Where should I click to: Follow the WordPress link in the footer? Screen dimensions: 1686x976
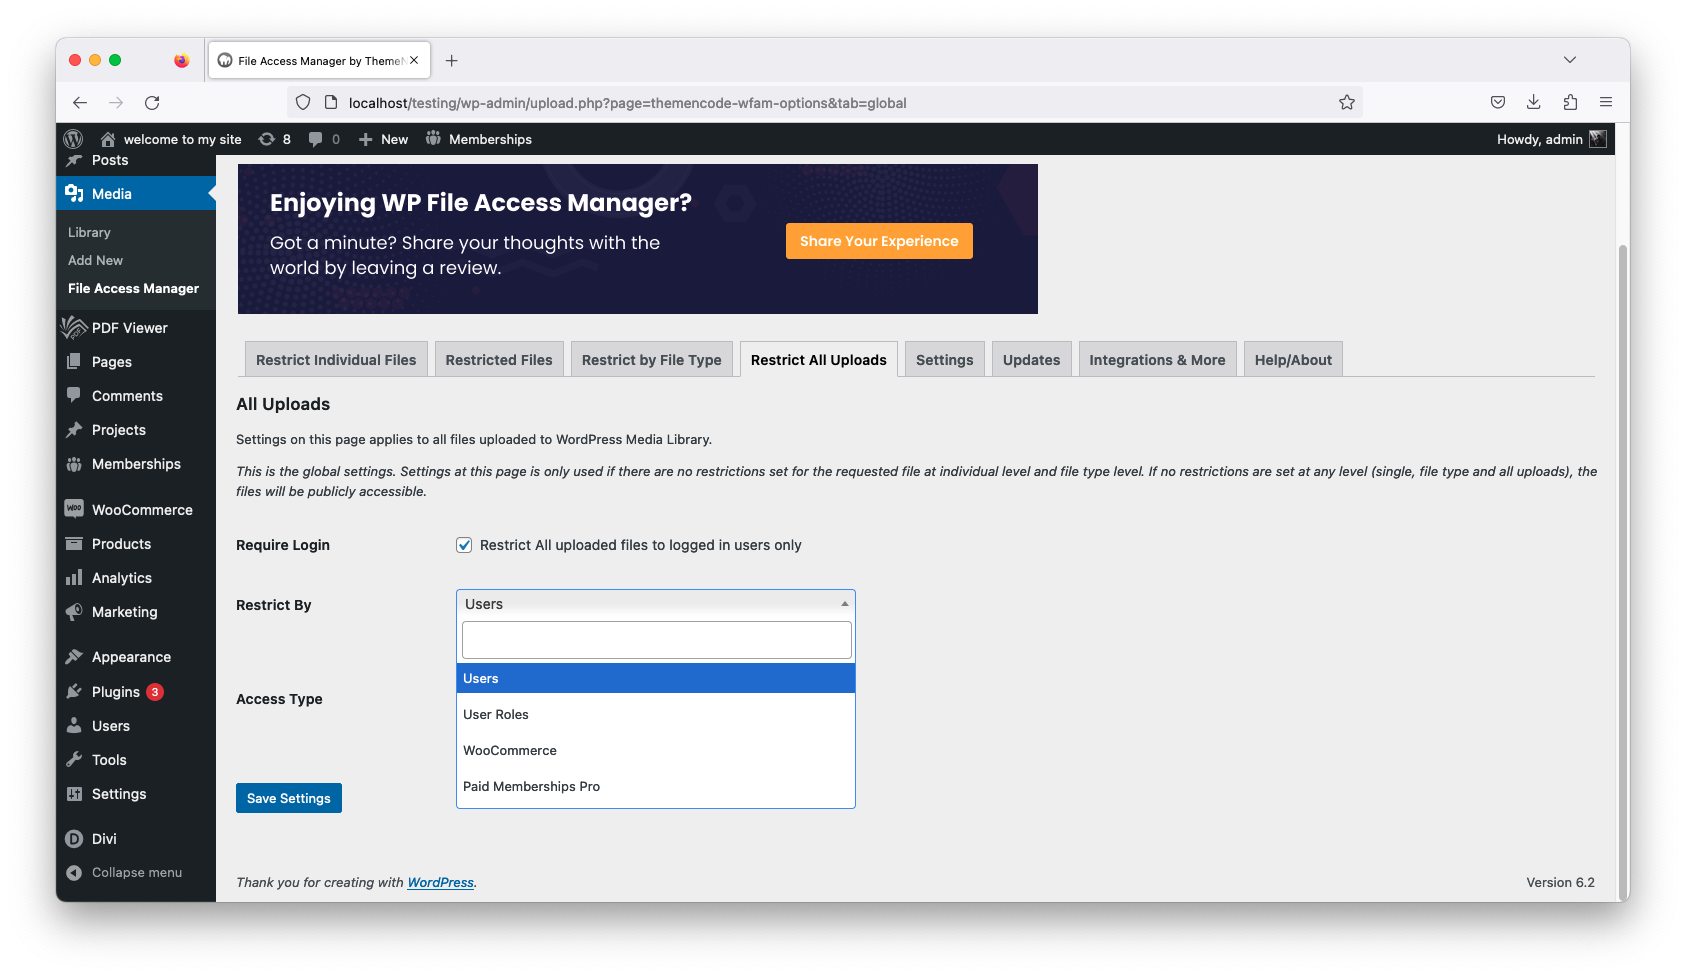[x=441, y=882]
